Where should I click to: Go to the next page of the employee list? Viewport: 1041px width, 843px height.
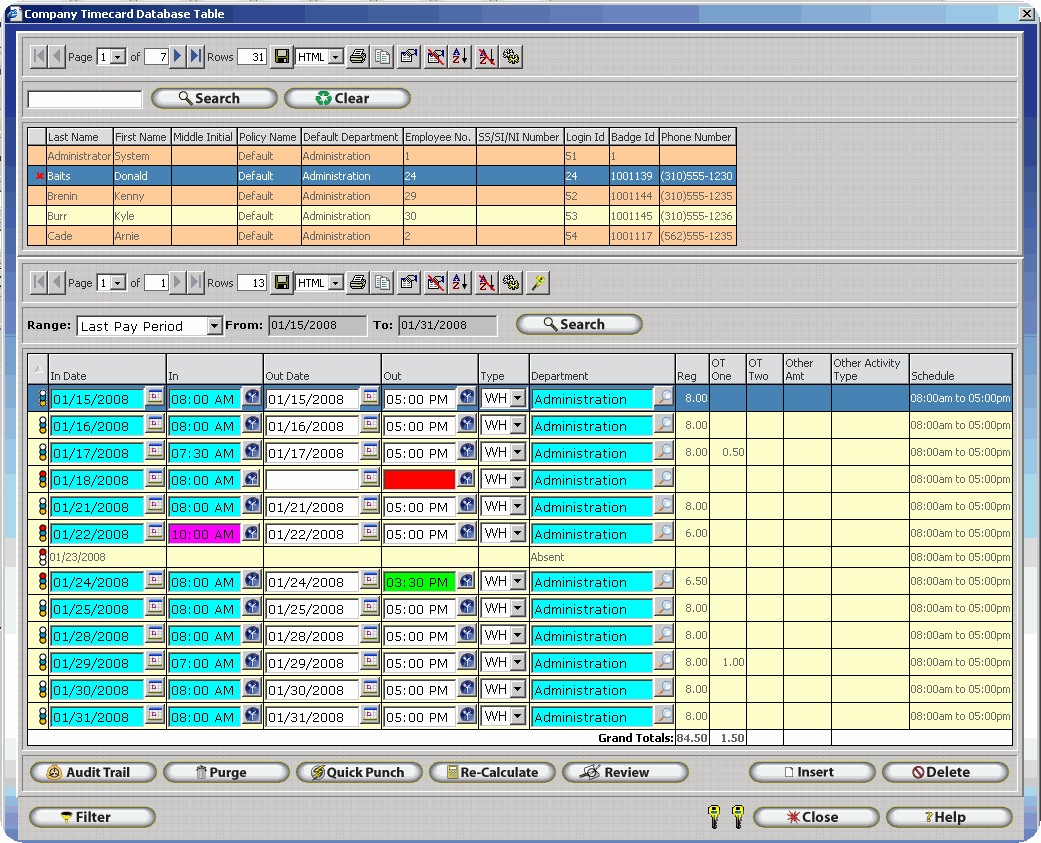point(178,57)
